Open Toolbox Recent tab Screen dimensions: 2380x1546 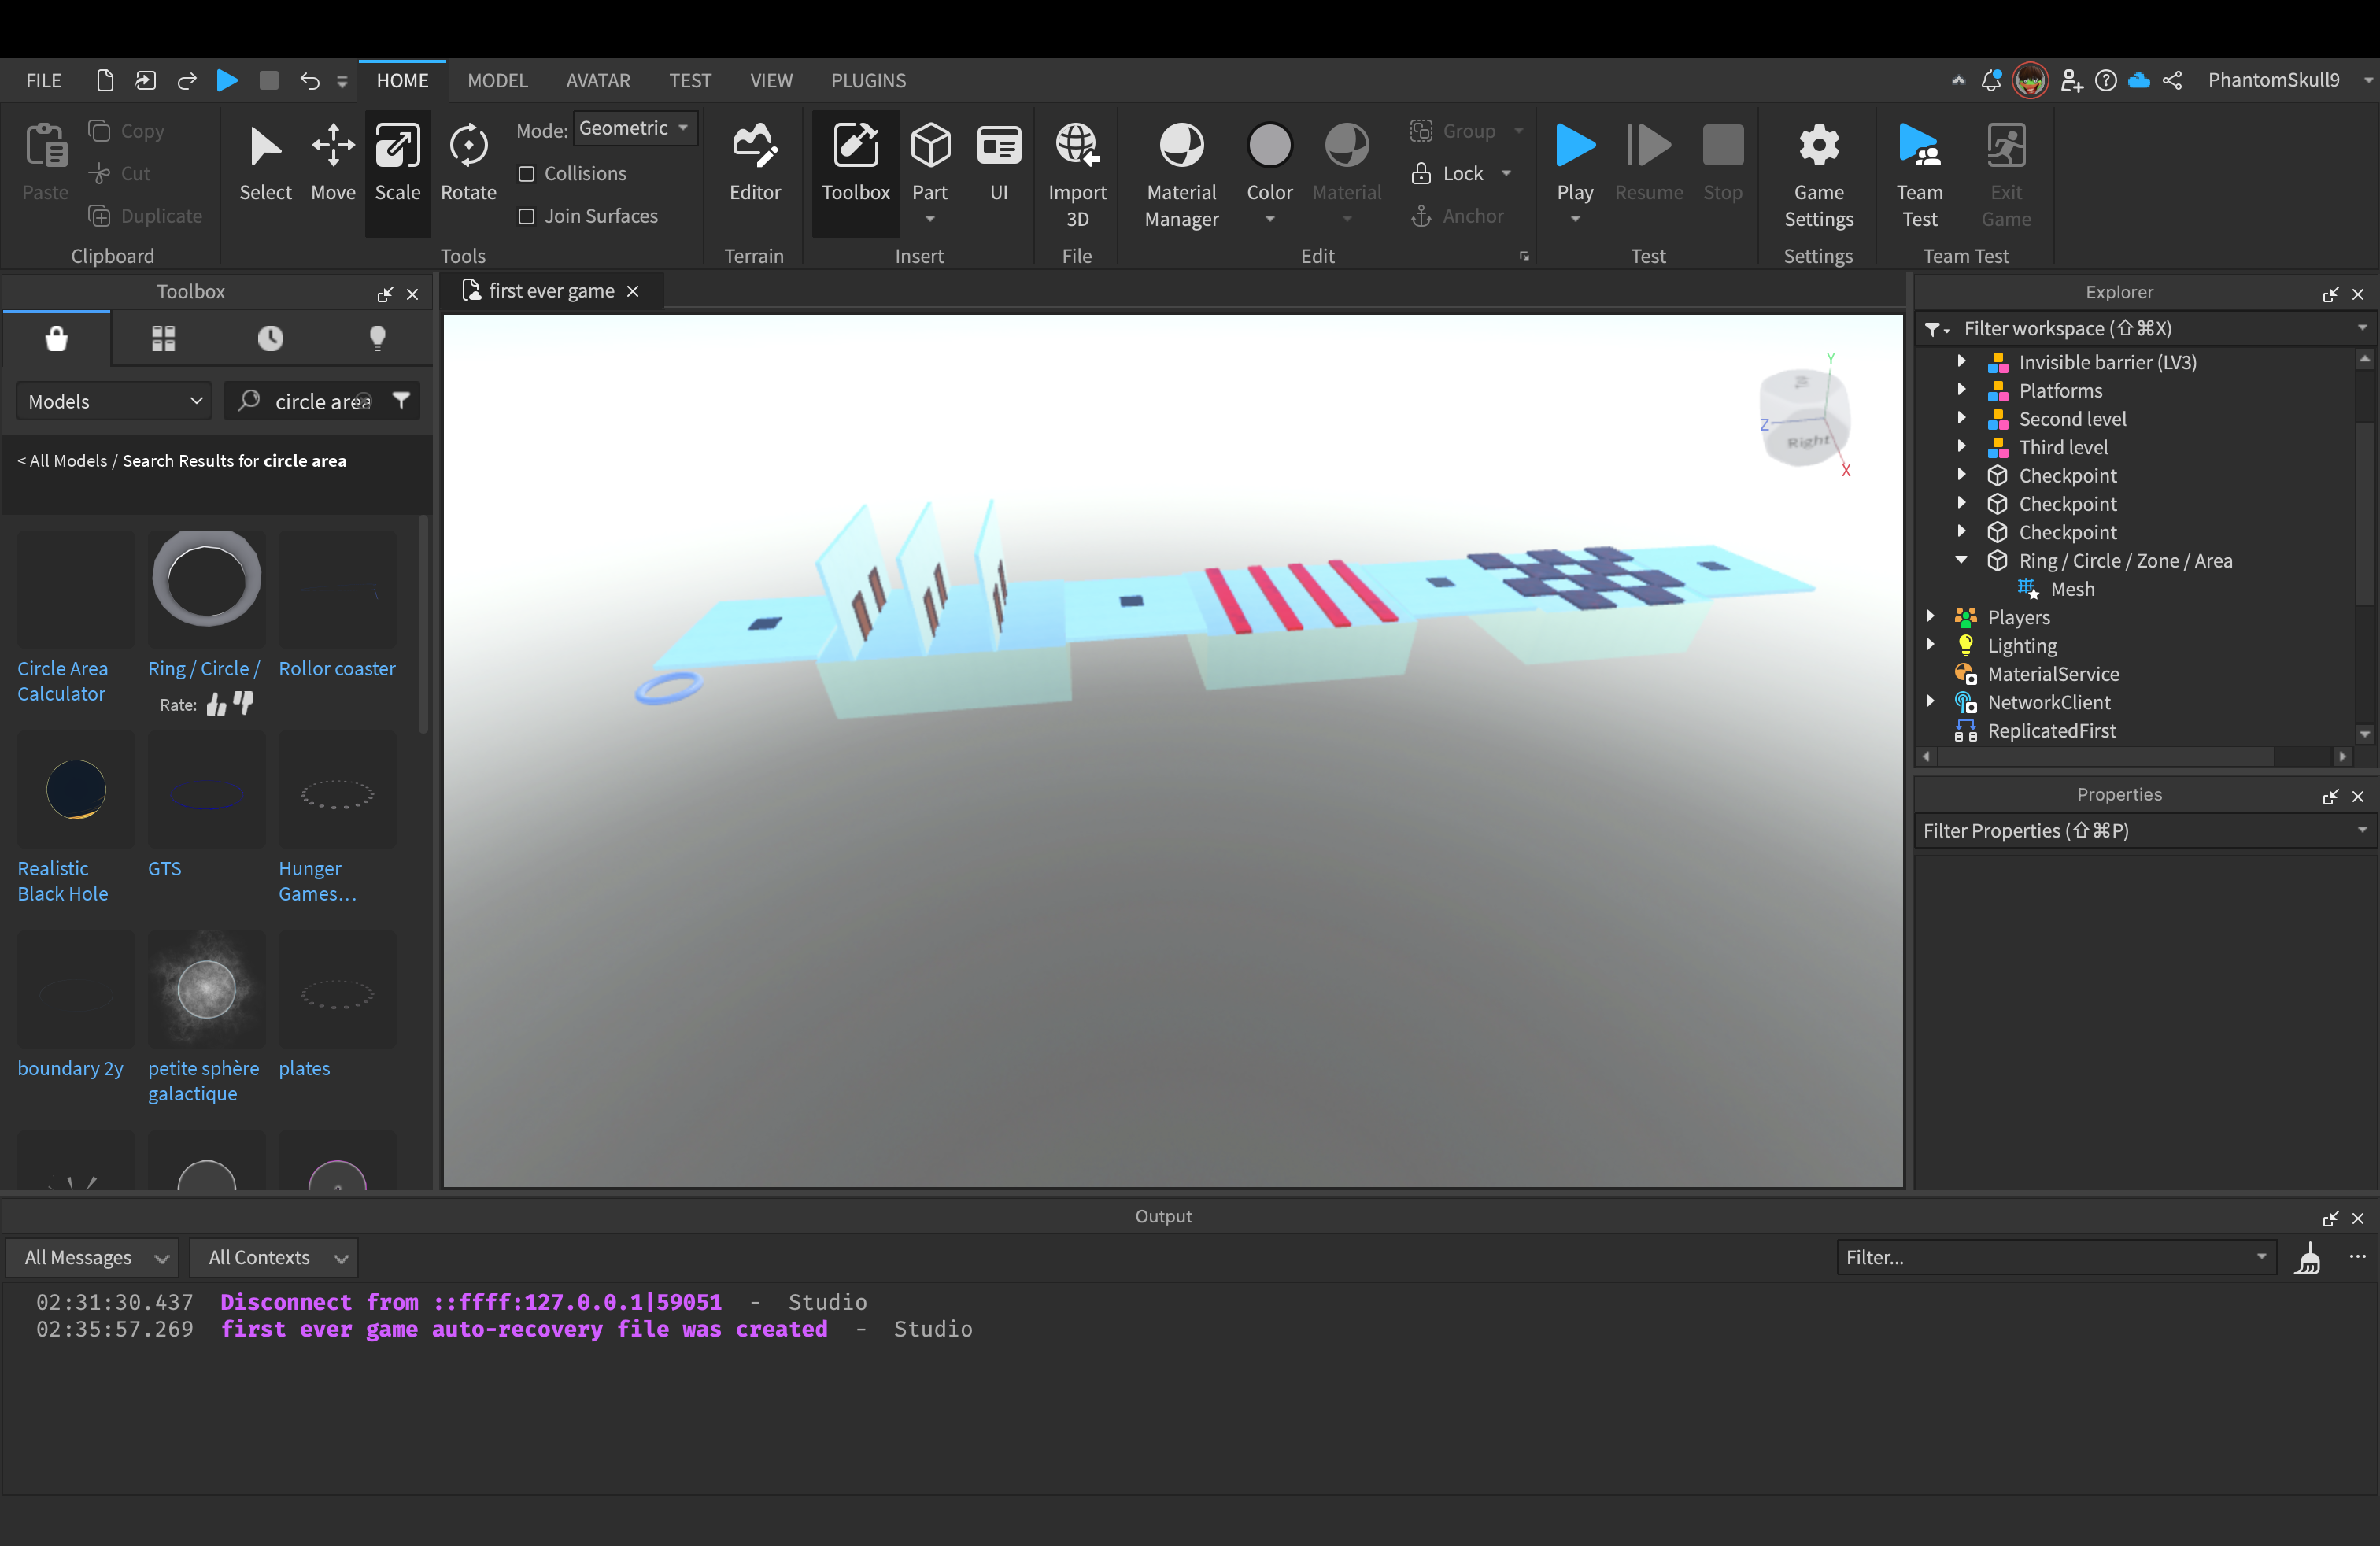click(270, 339)
